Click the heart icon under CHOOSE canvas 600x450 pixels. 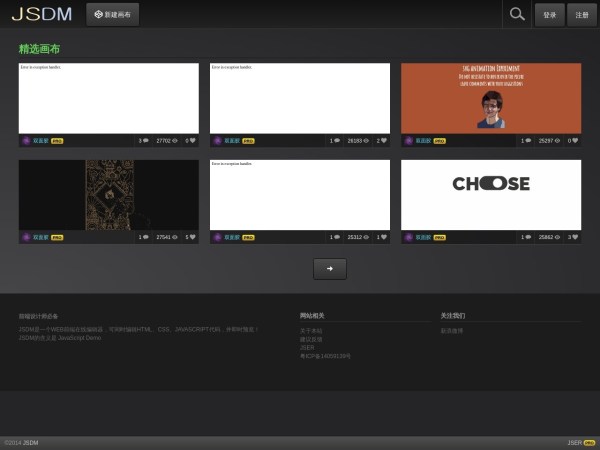[x=576, y=237]
